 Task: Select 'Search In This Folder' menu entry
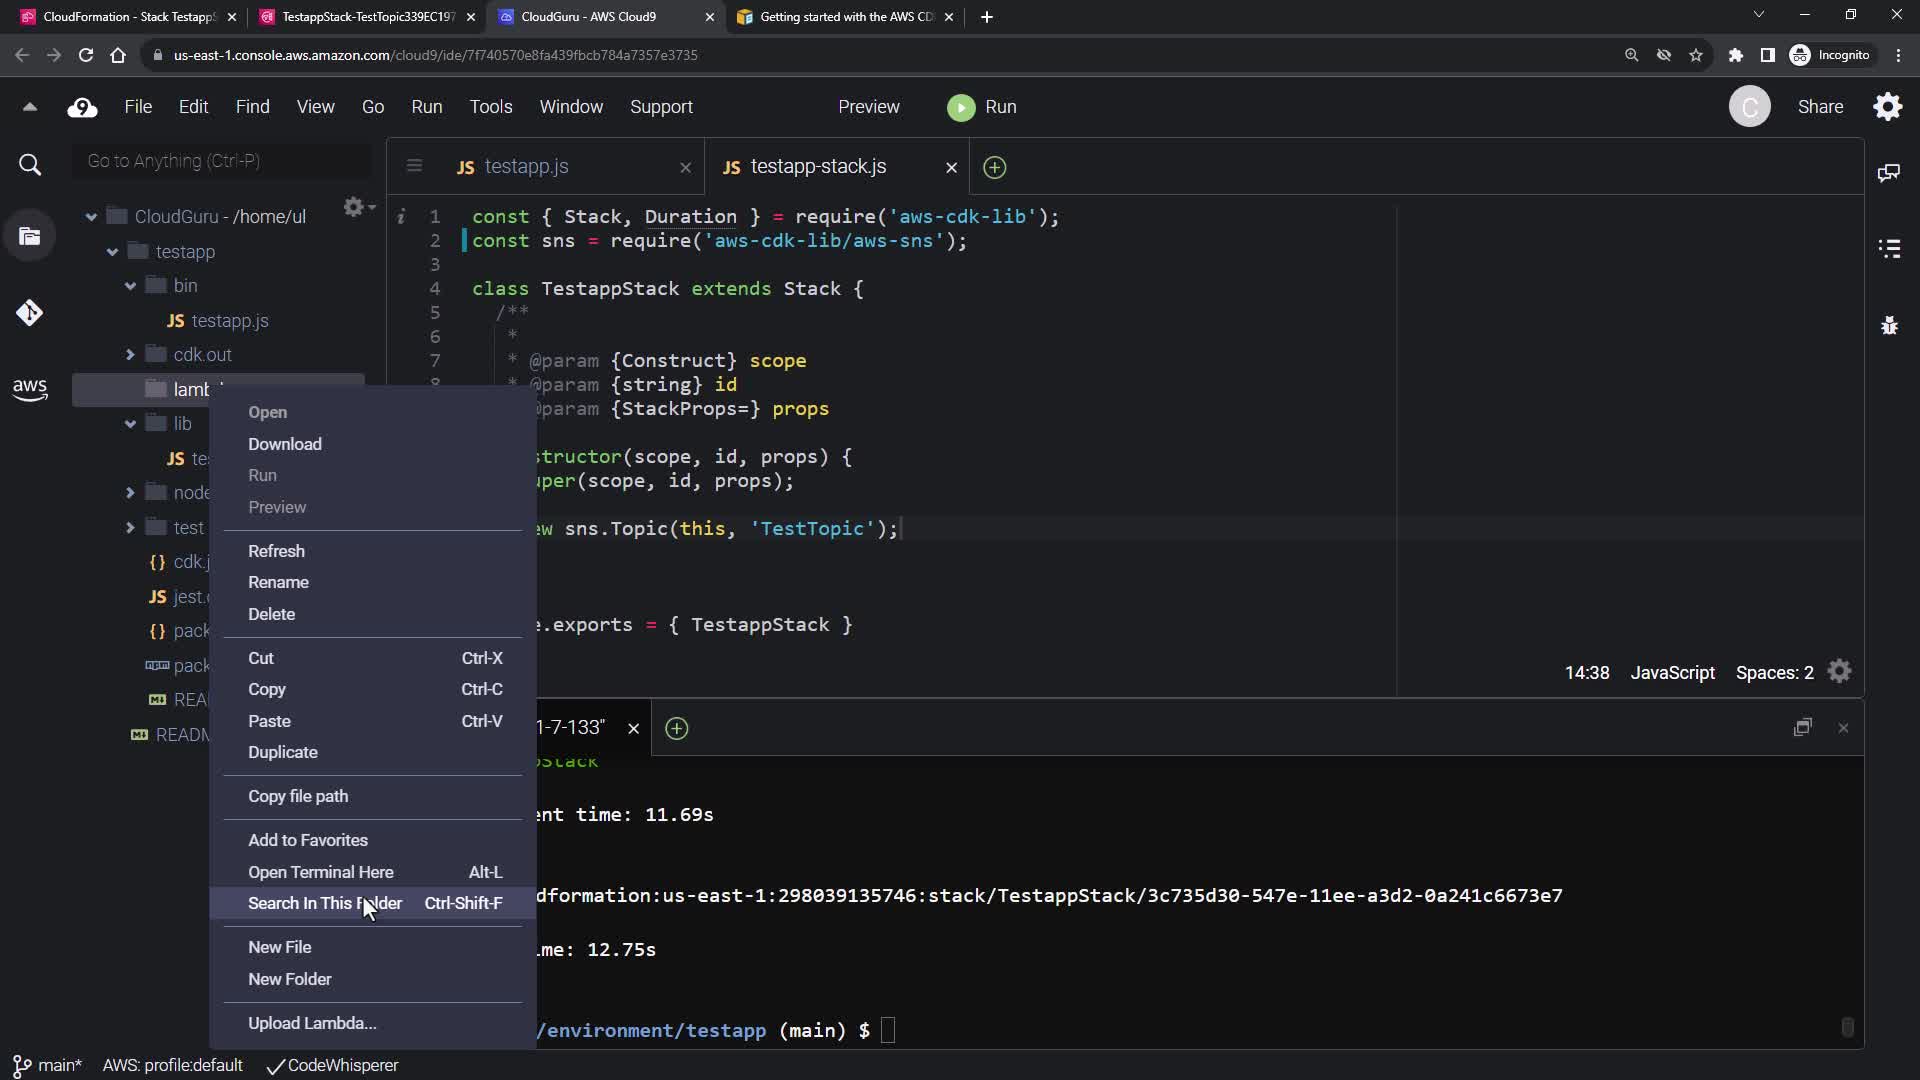click(324, 903)
